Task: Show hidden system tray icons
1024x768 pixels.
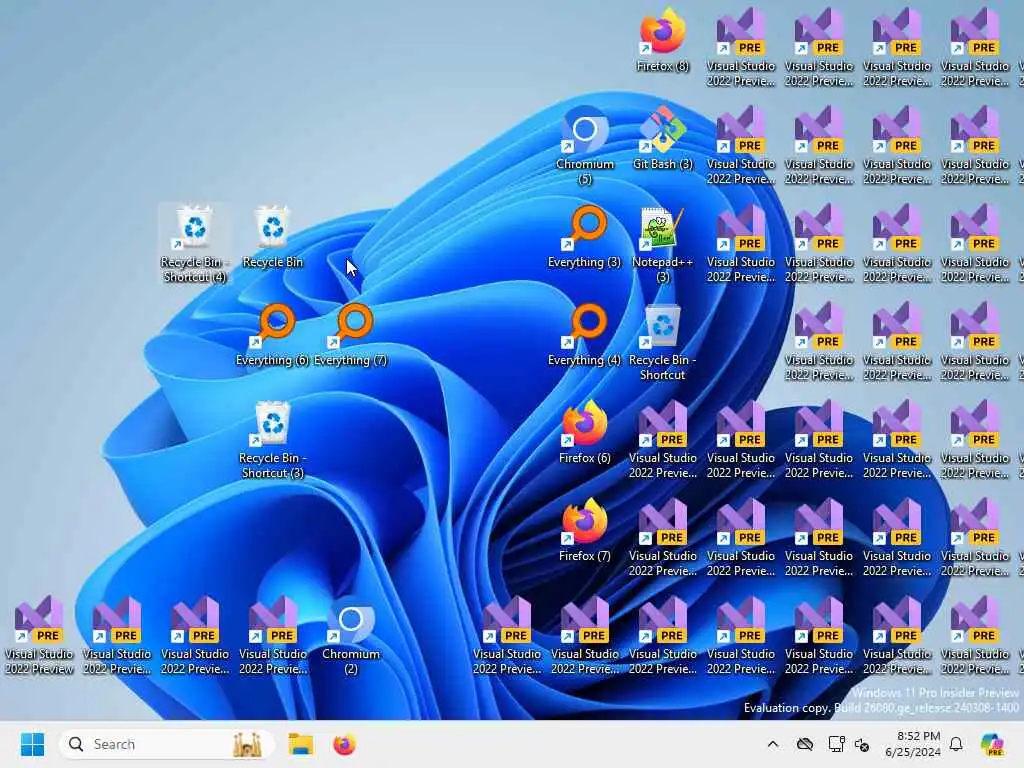Action: click(773, 744)
